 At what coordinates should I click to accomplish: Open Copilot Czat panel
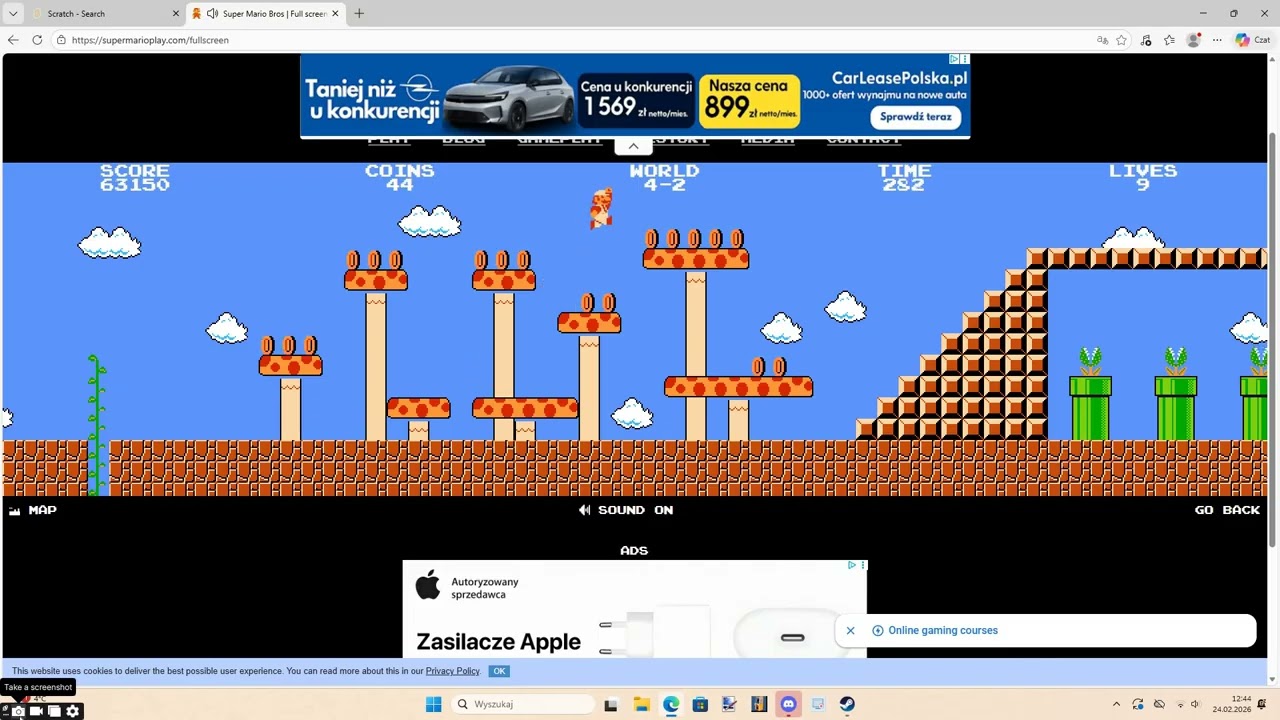click(1252, 40)
